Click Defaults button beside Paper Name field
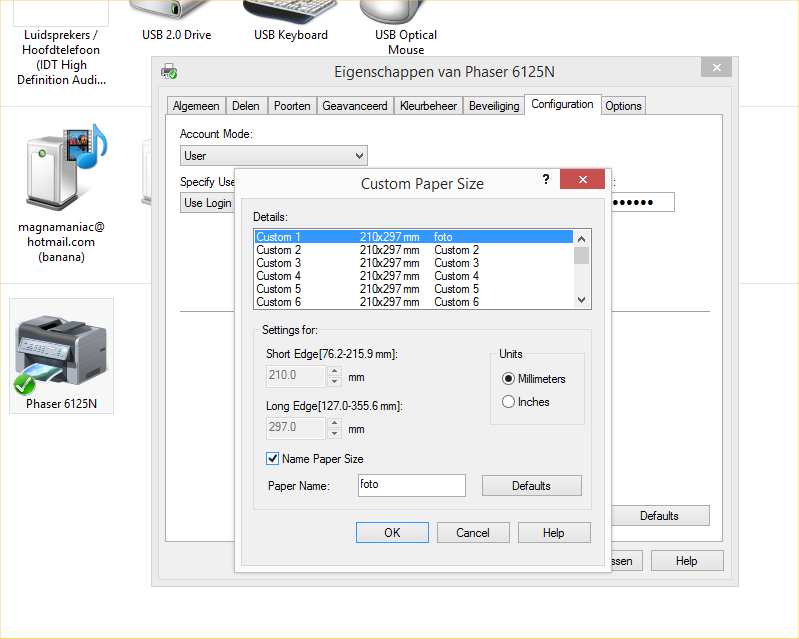Screen dimensions: 799x639 [531, 486]
